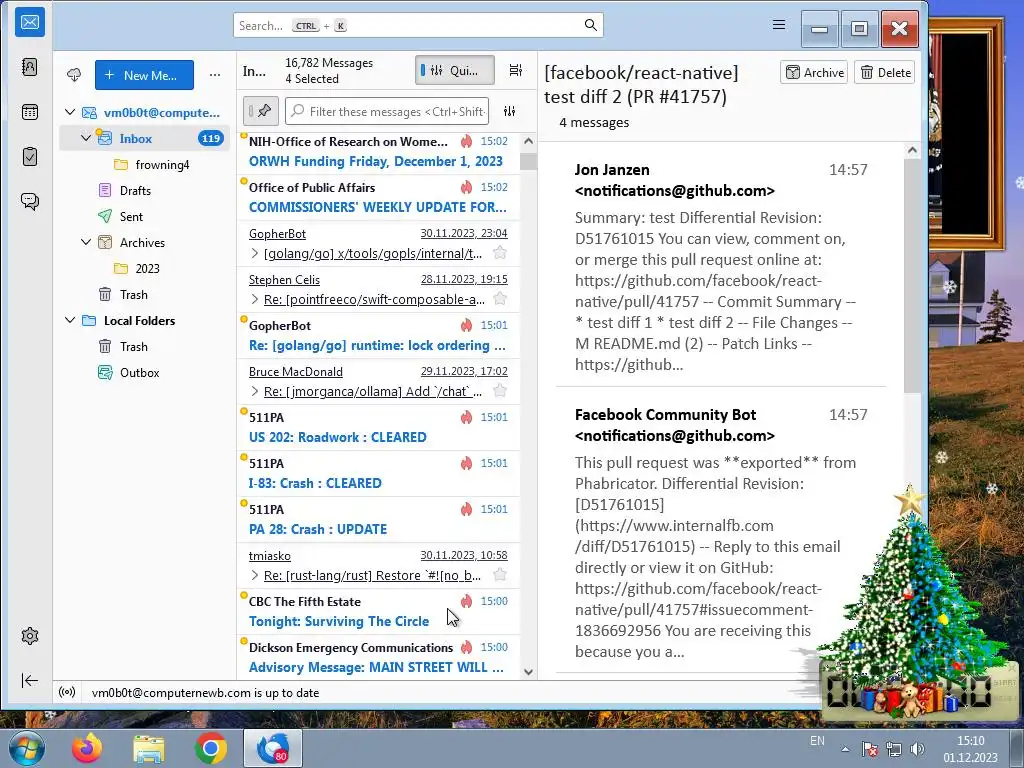The height and width of the screenshot is (768, 1024).
Task: Click spam flame icon on Office of Public Affairs
Action: 466,187
